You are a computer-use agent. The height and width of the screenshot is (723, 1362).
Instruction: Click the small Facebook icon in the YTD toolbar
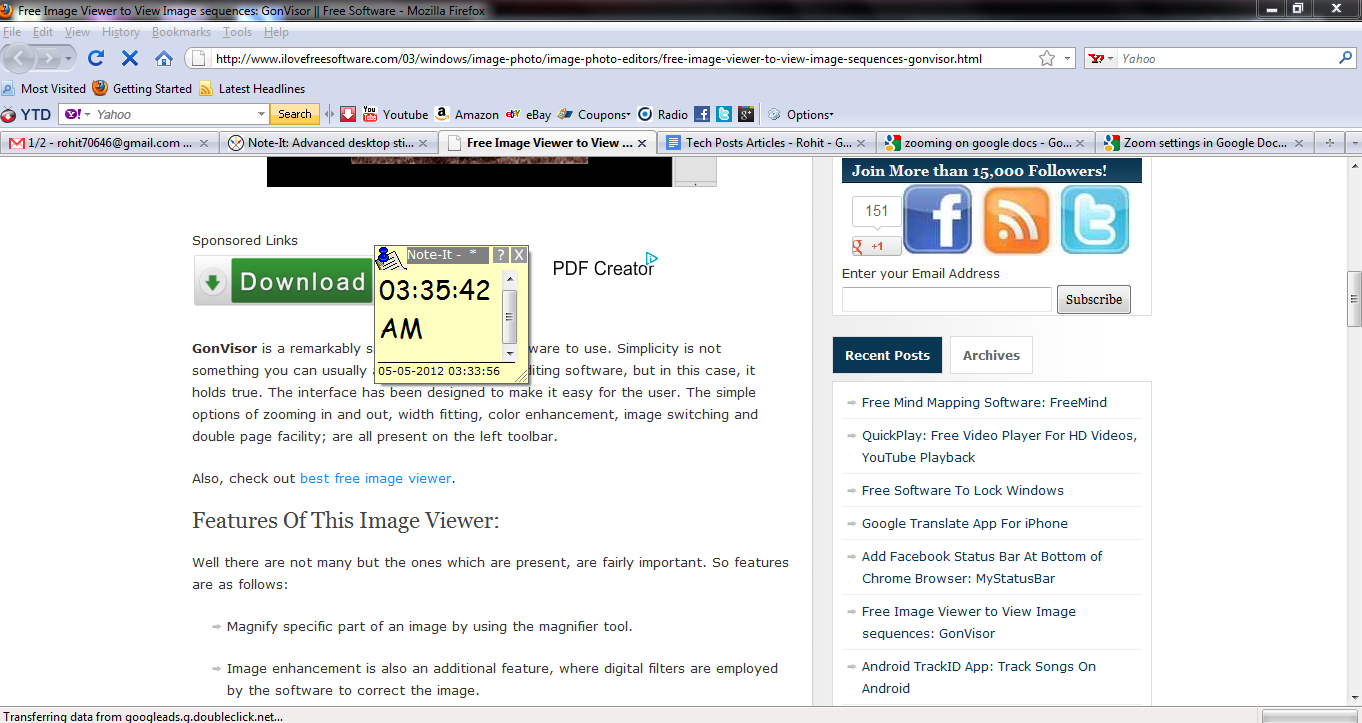click(x=702, y=114)
